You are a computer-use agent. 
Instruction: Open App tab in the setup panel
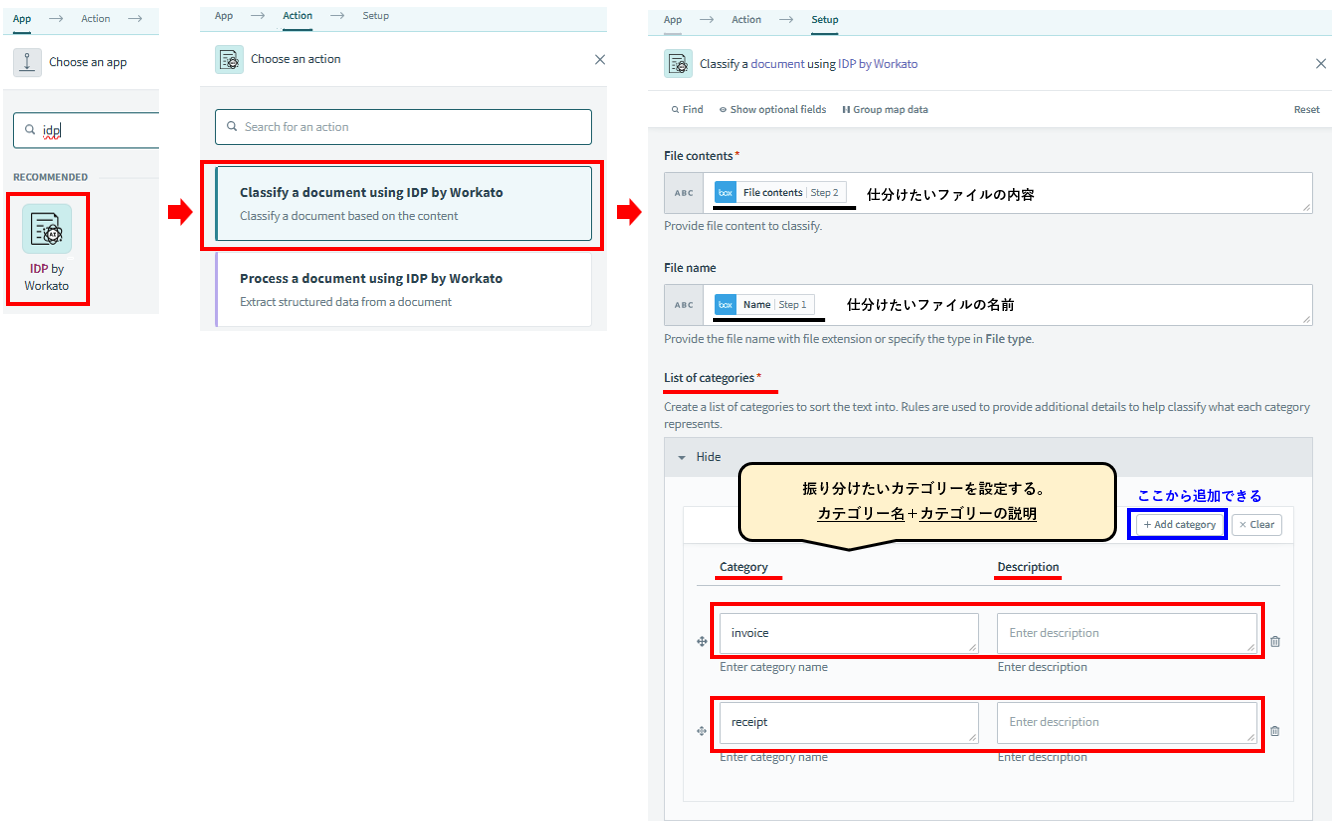(x=673, y=20)
